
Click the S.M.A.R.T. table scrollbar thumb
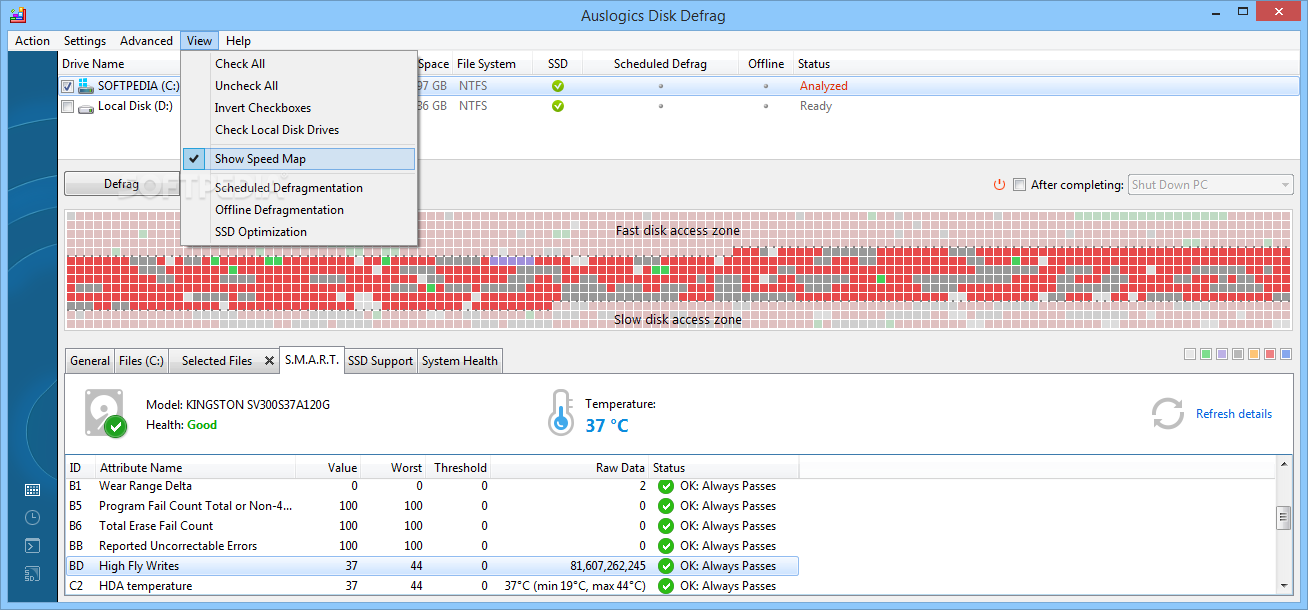point(1283,517)
